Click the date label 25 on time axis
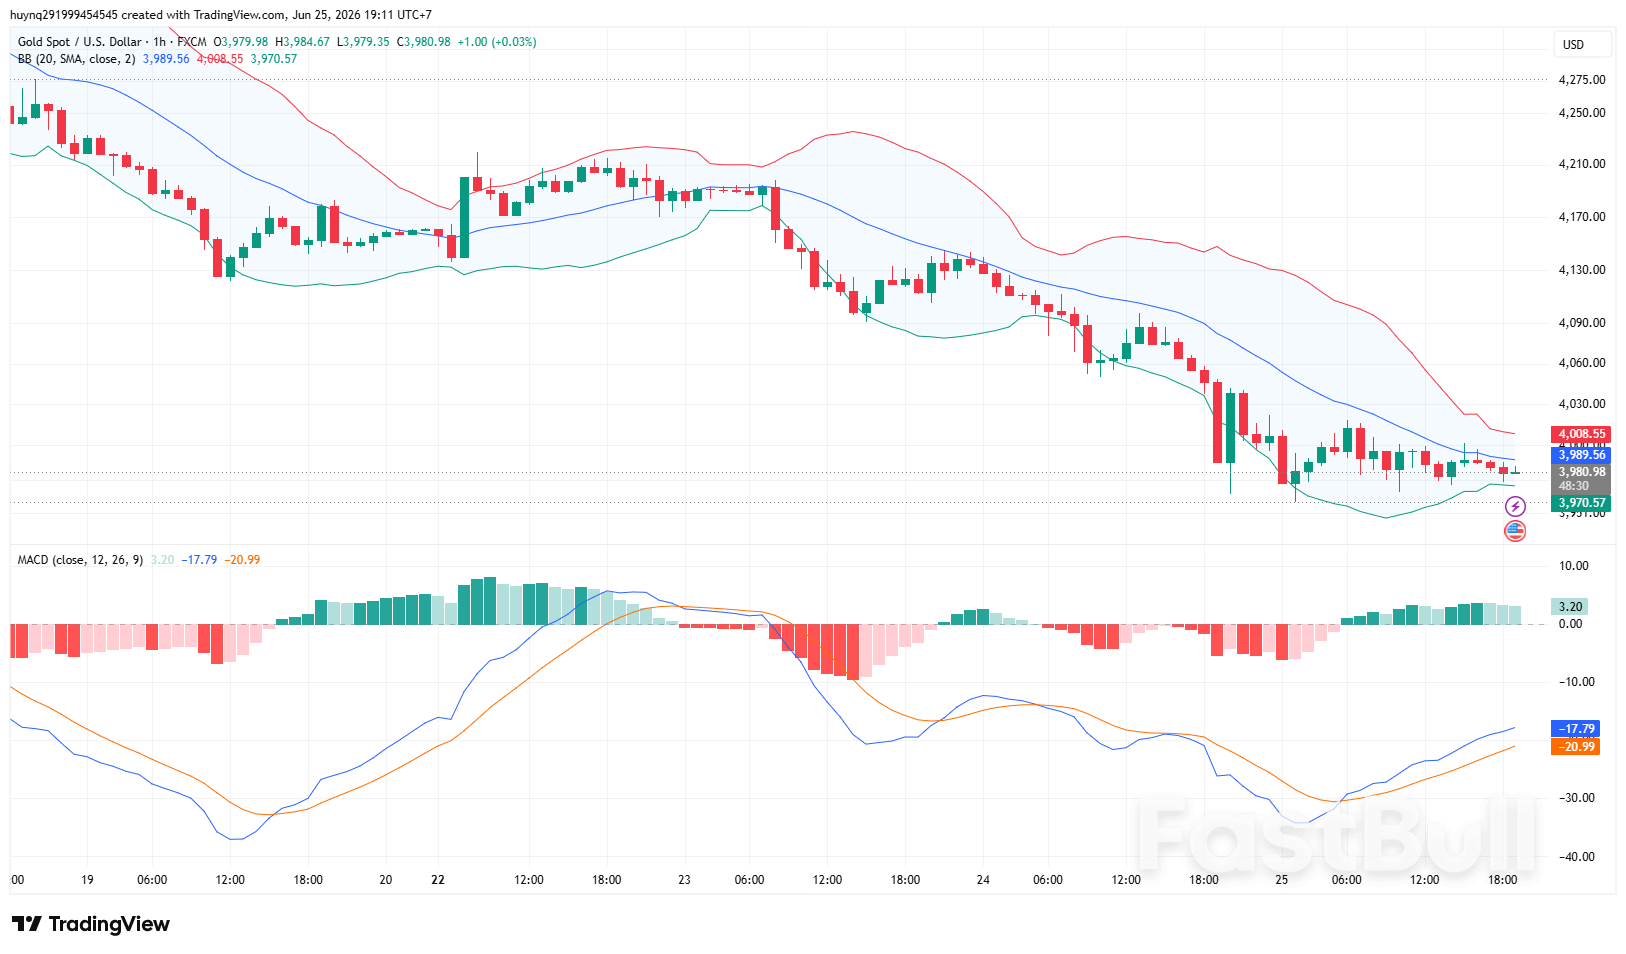 click(1282, 880)
